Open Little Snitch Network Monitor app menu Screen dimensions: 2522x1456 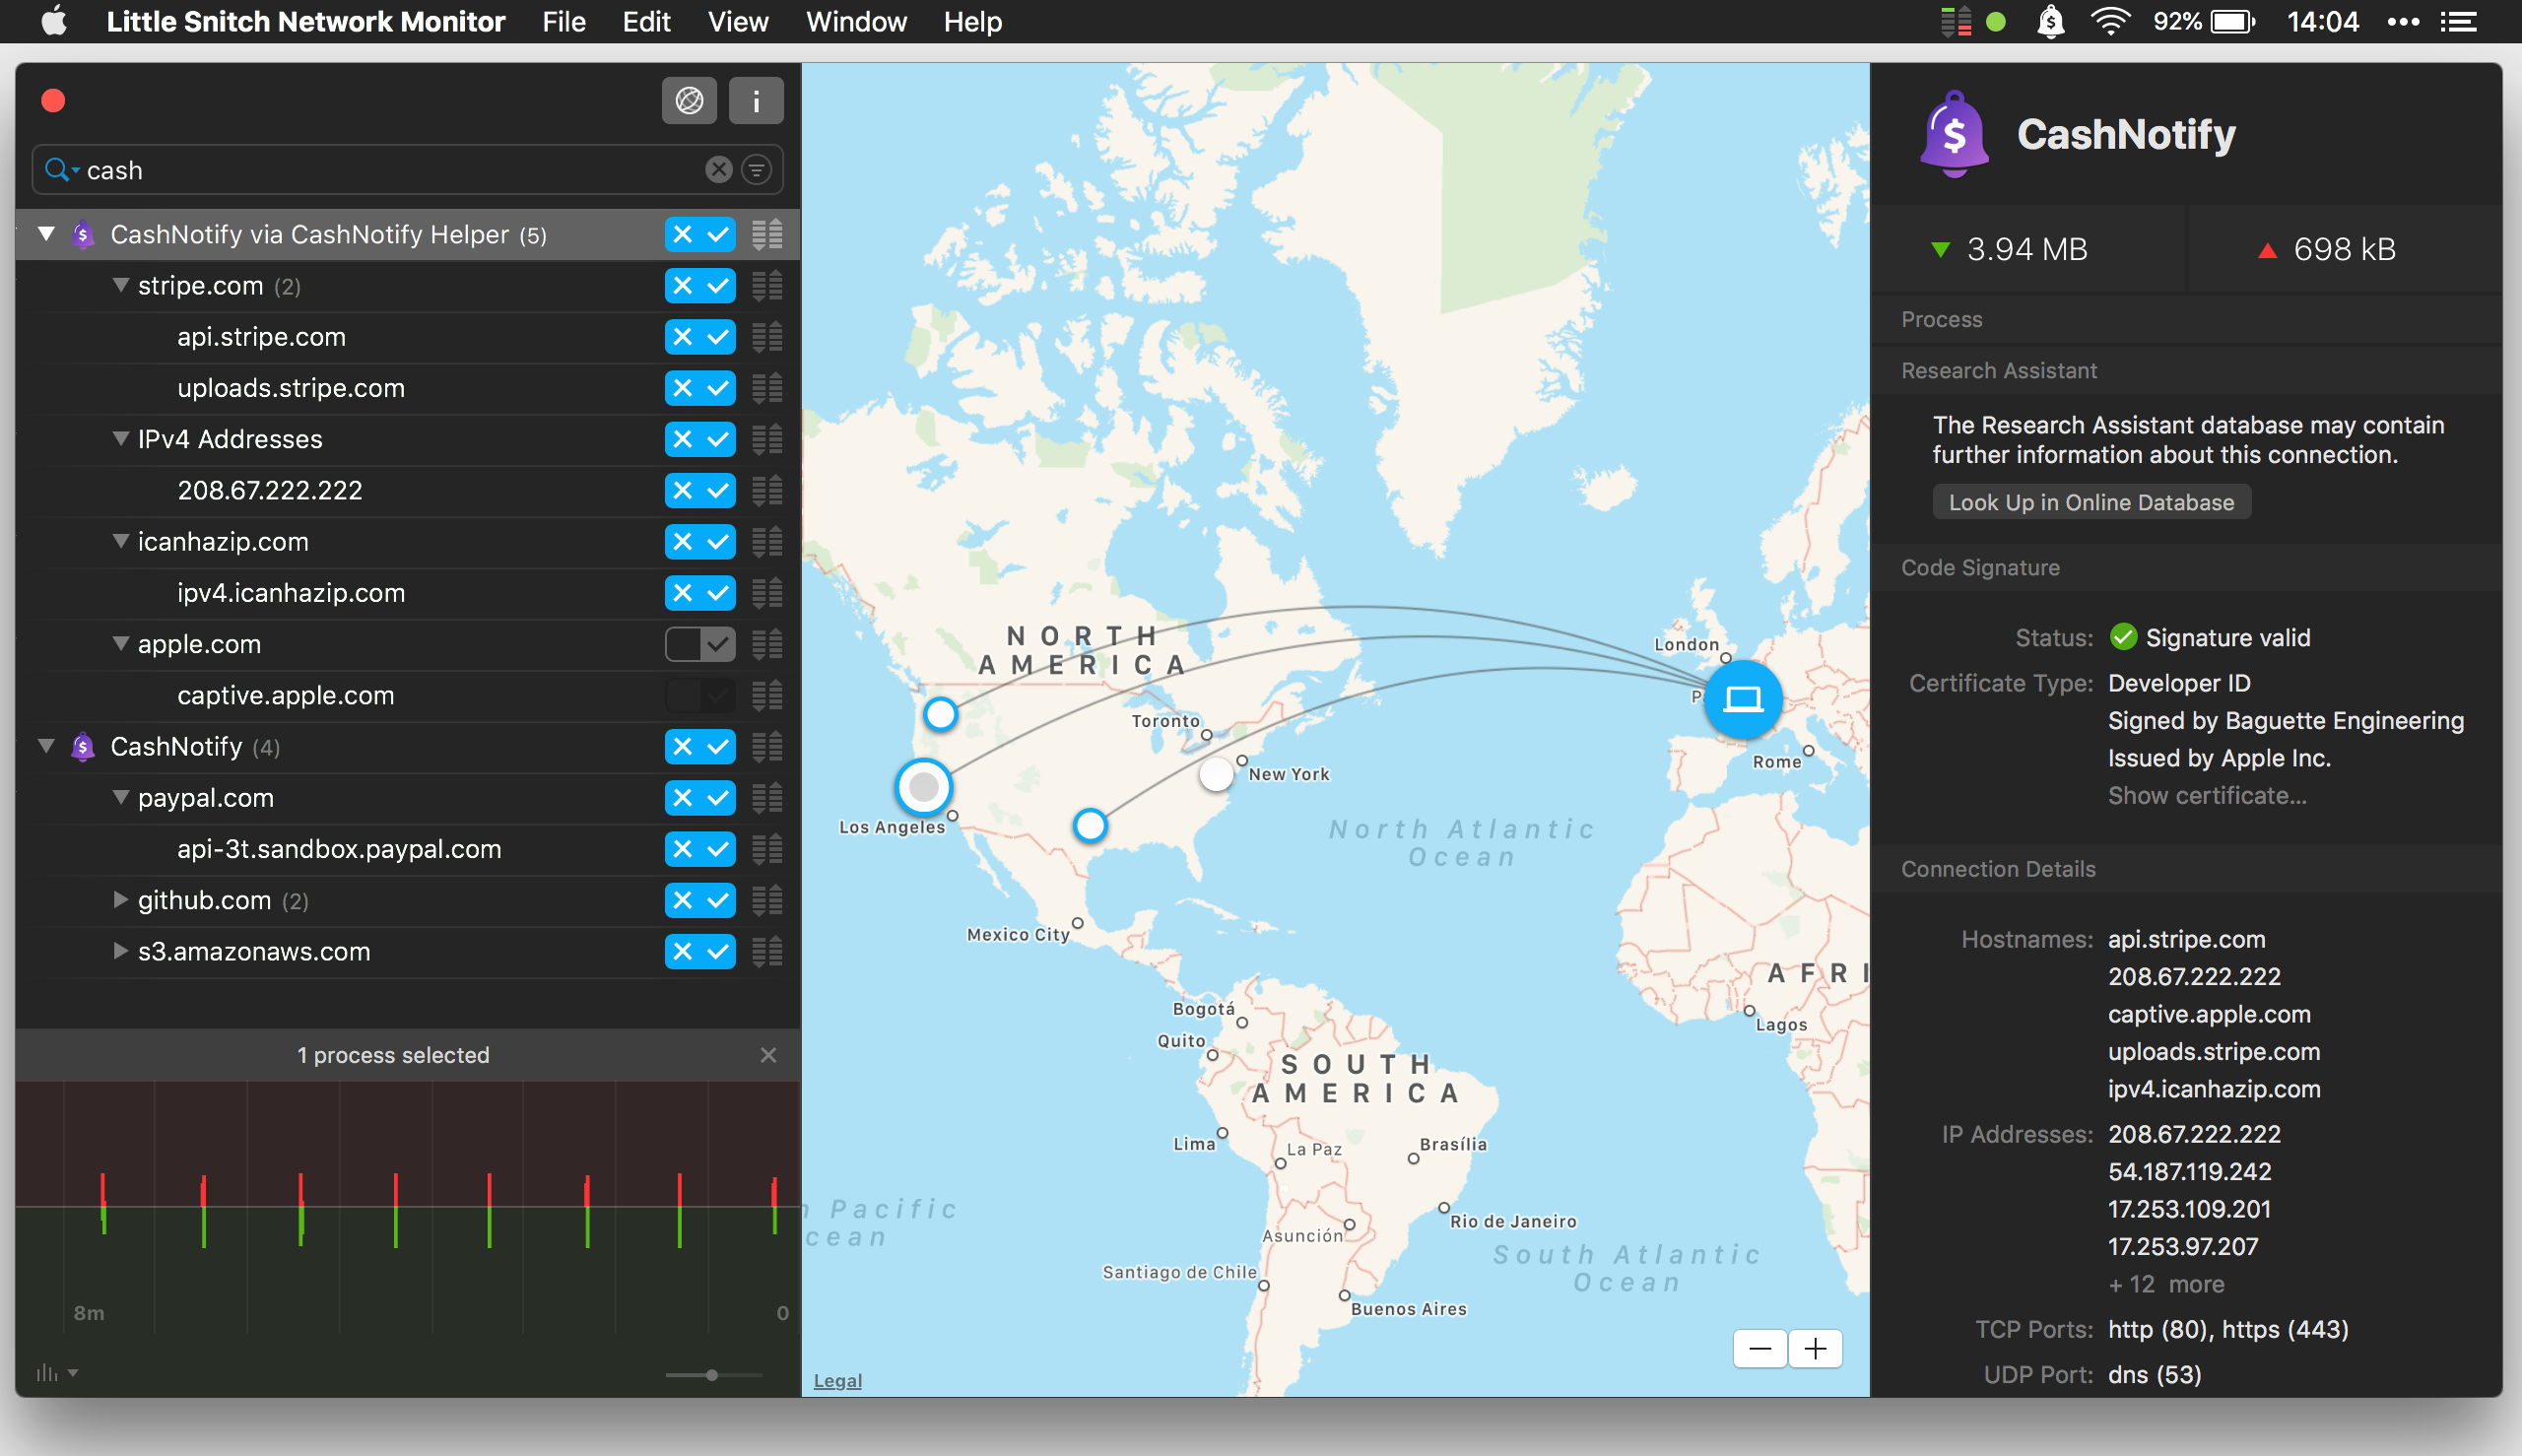click(305, 22)
